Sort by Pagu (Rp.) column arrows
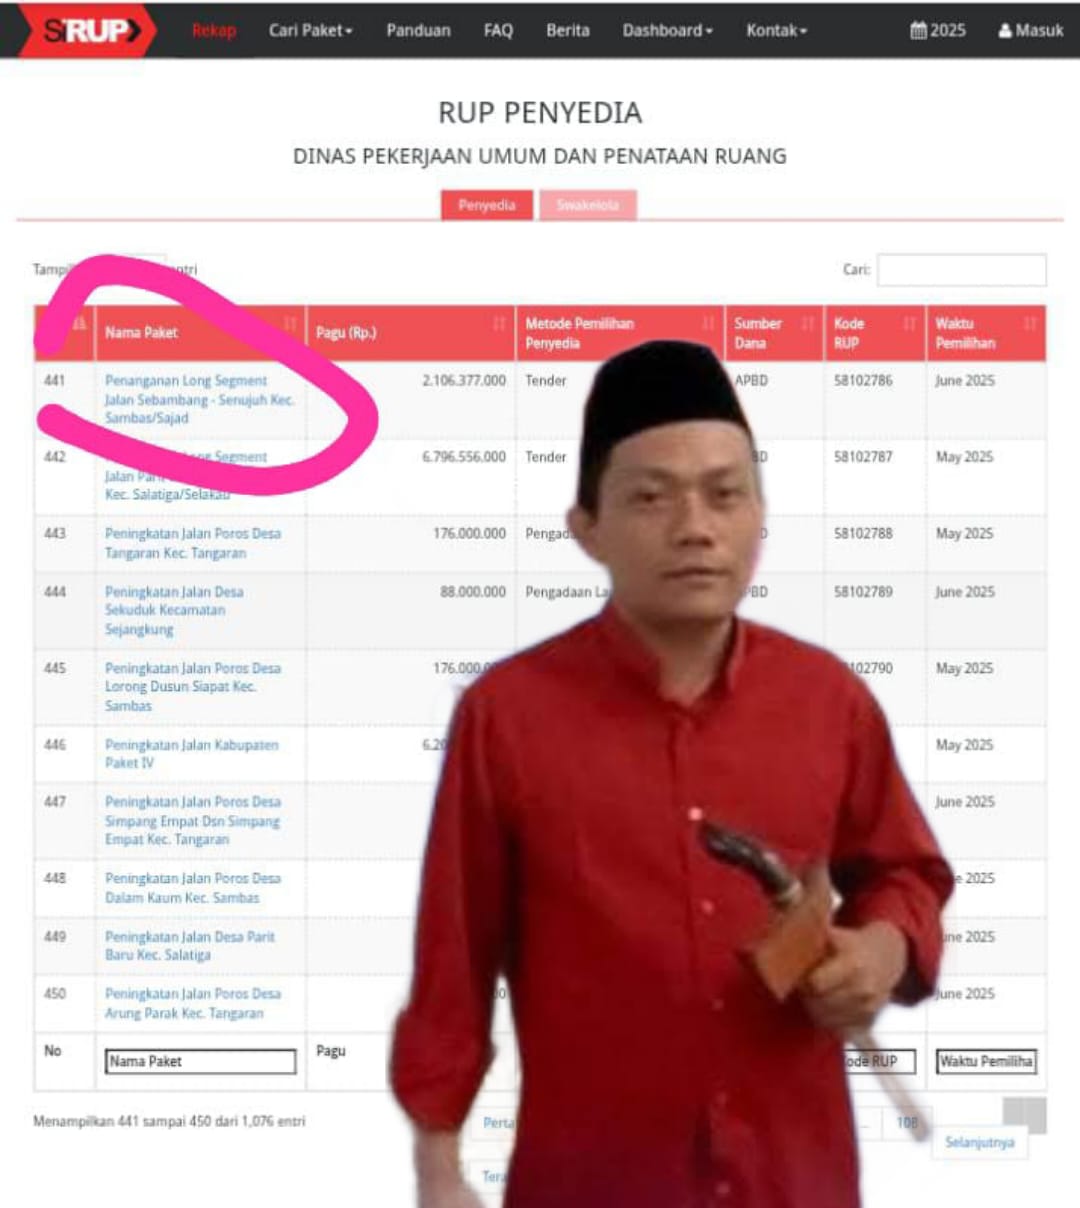Image resolution: width=1080 pixels, height=1208 pixels. [499, 323]
